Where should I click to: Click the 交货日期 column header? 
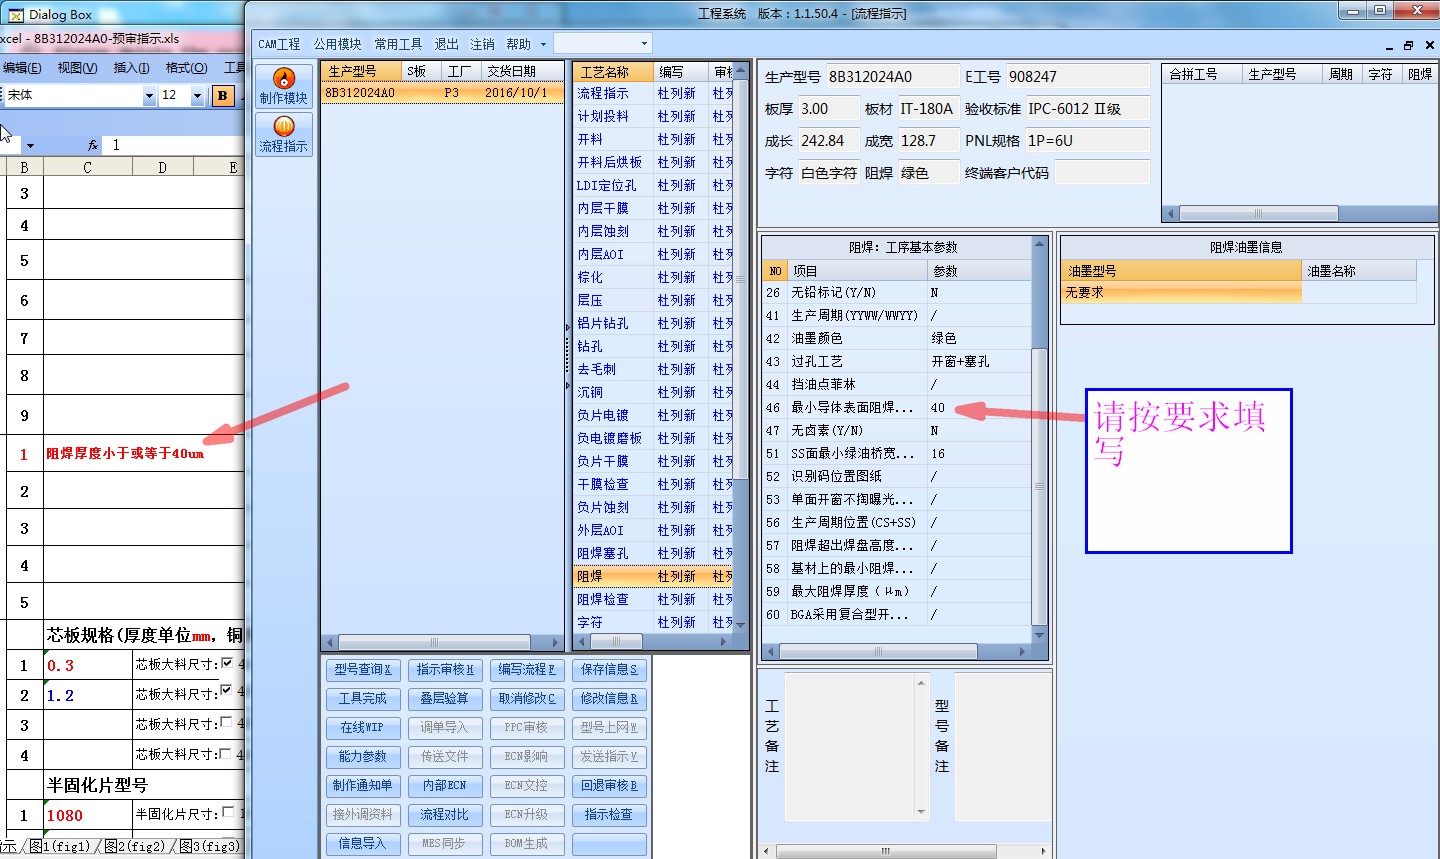521,71
